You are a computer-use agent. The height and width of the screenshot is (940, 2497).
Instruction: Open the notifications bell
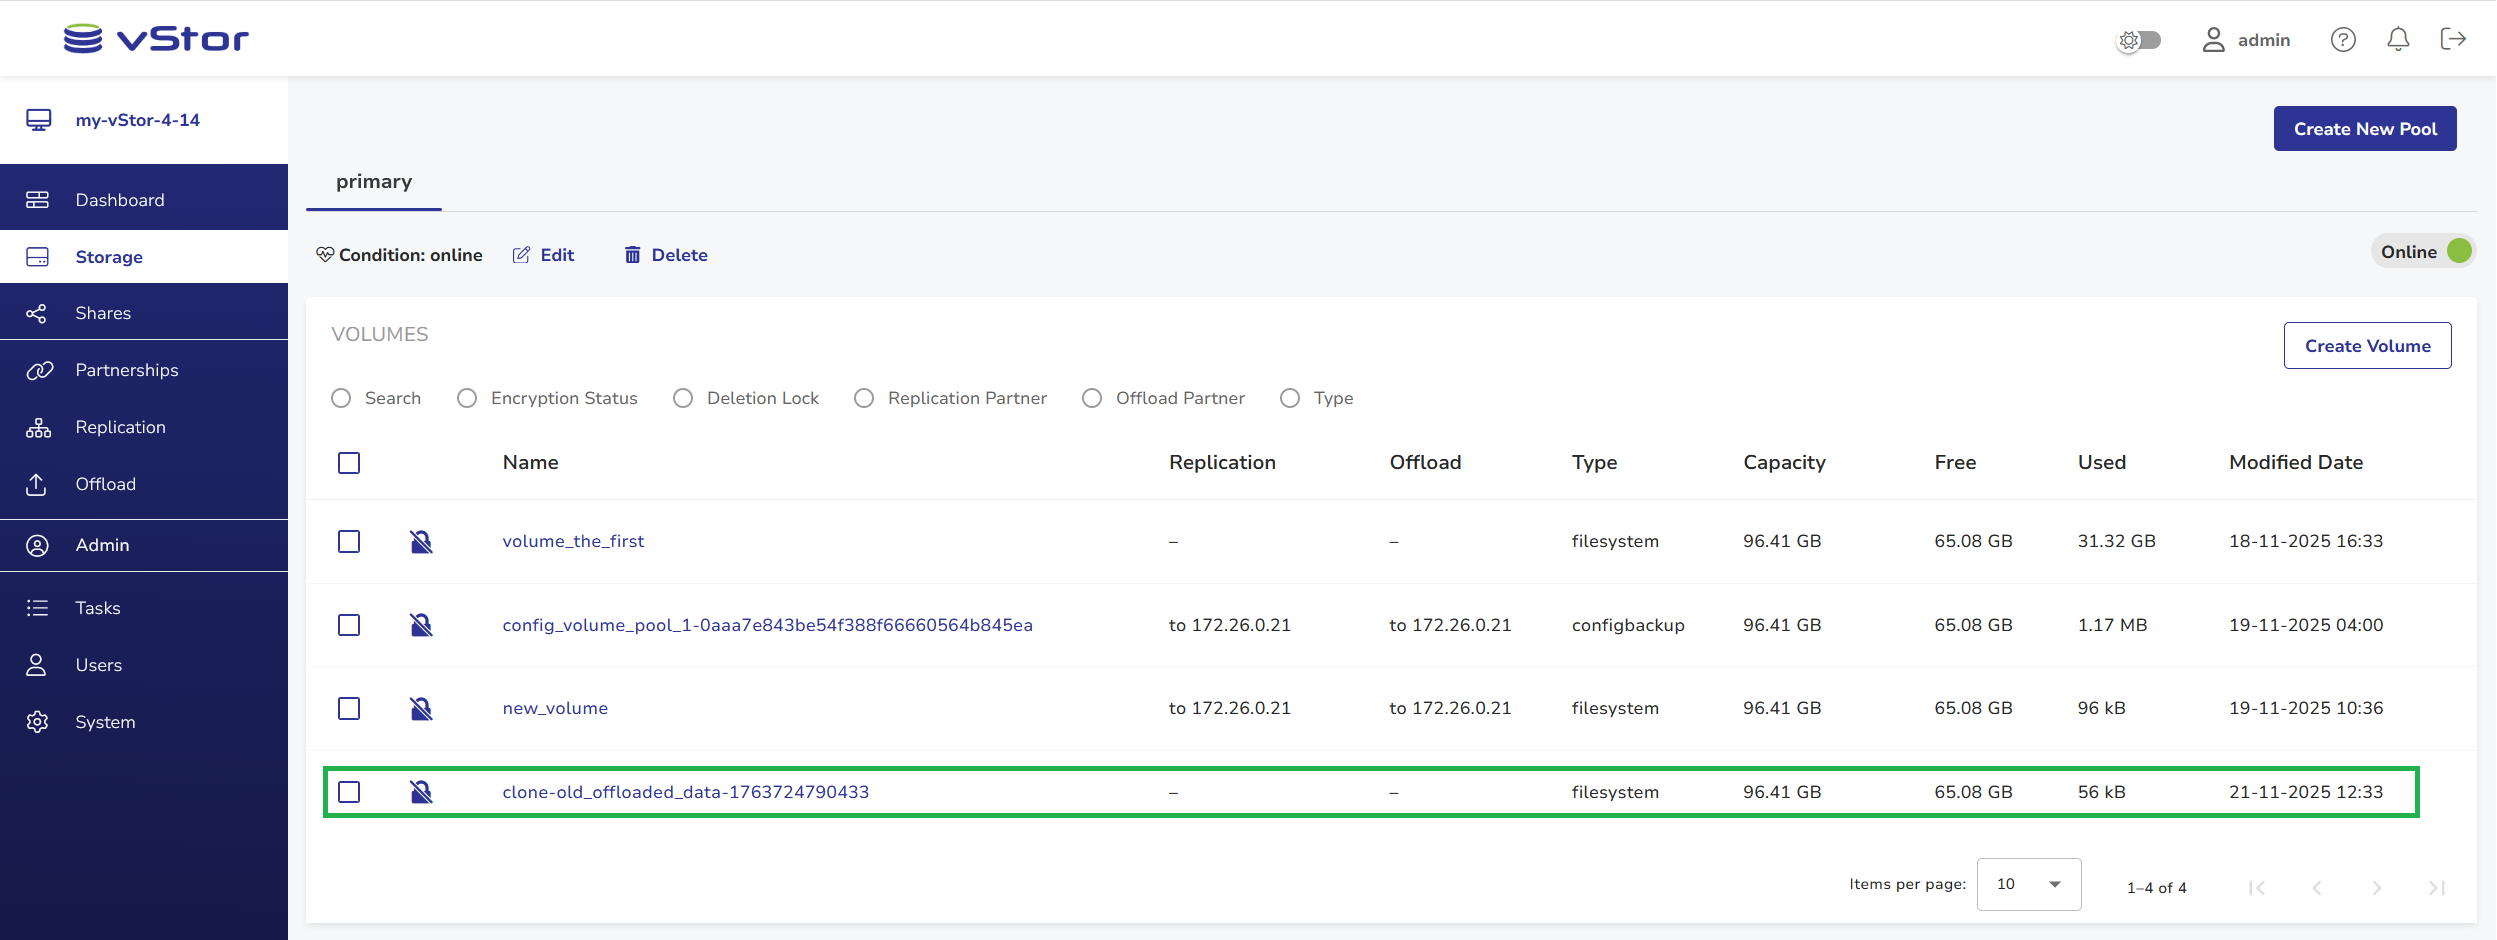(x=2398, y=40)
